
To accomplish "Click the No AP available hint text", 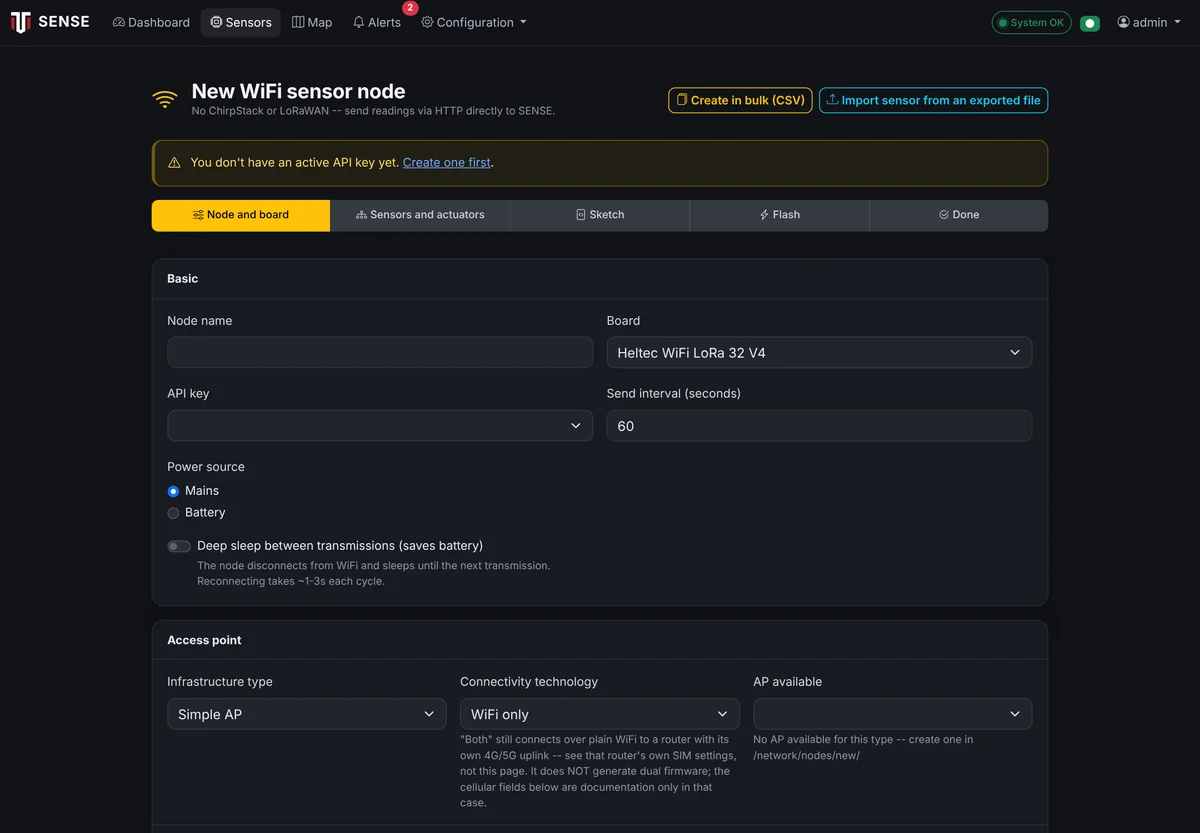I will [863, 747].
